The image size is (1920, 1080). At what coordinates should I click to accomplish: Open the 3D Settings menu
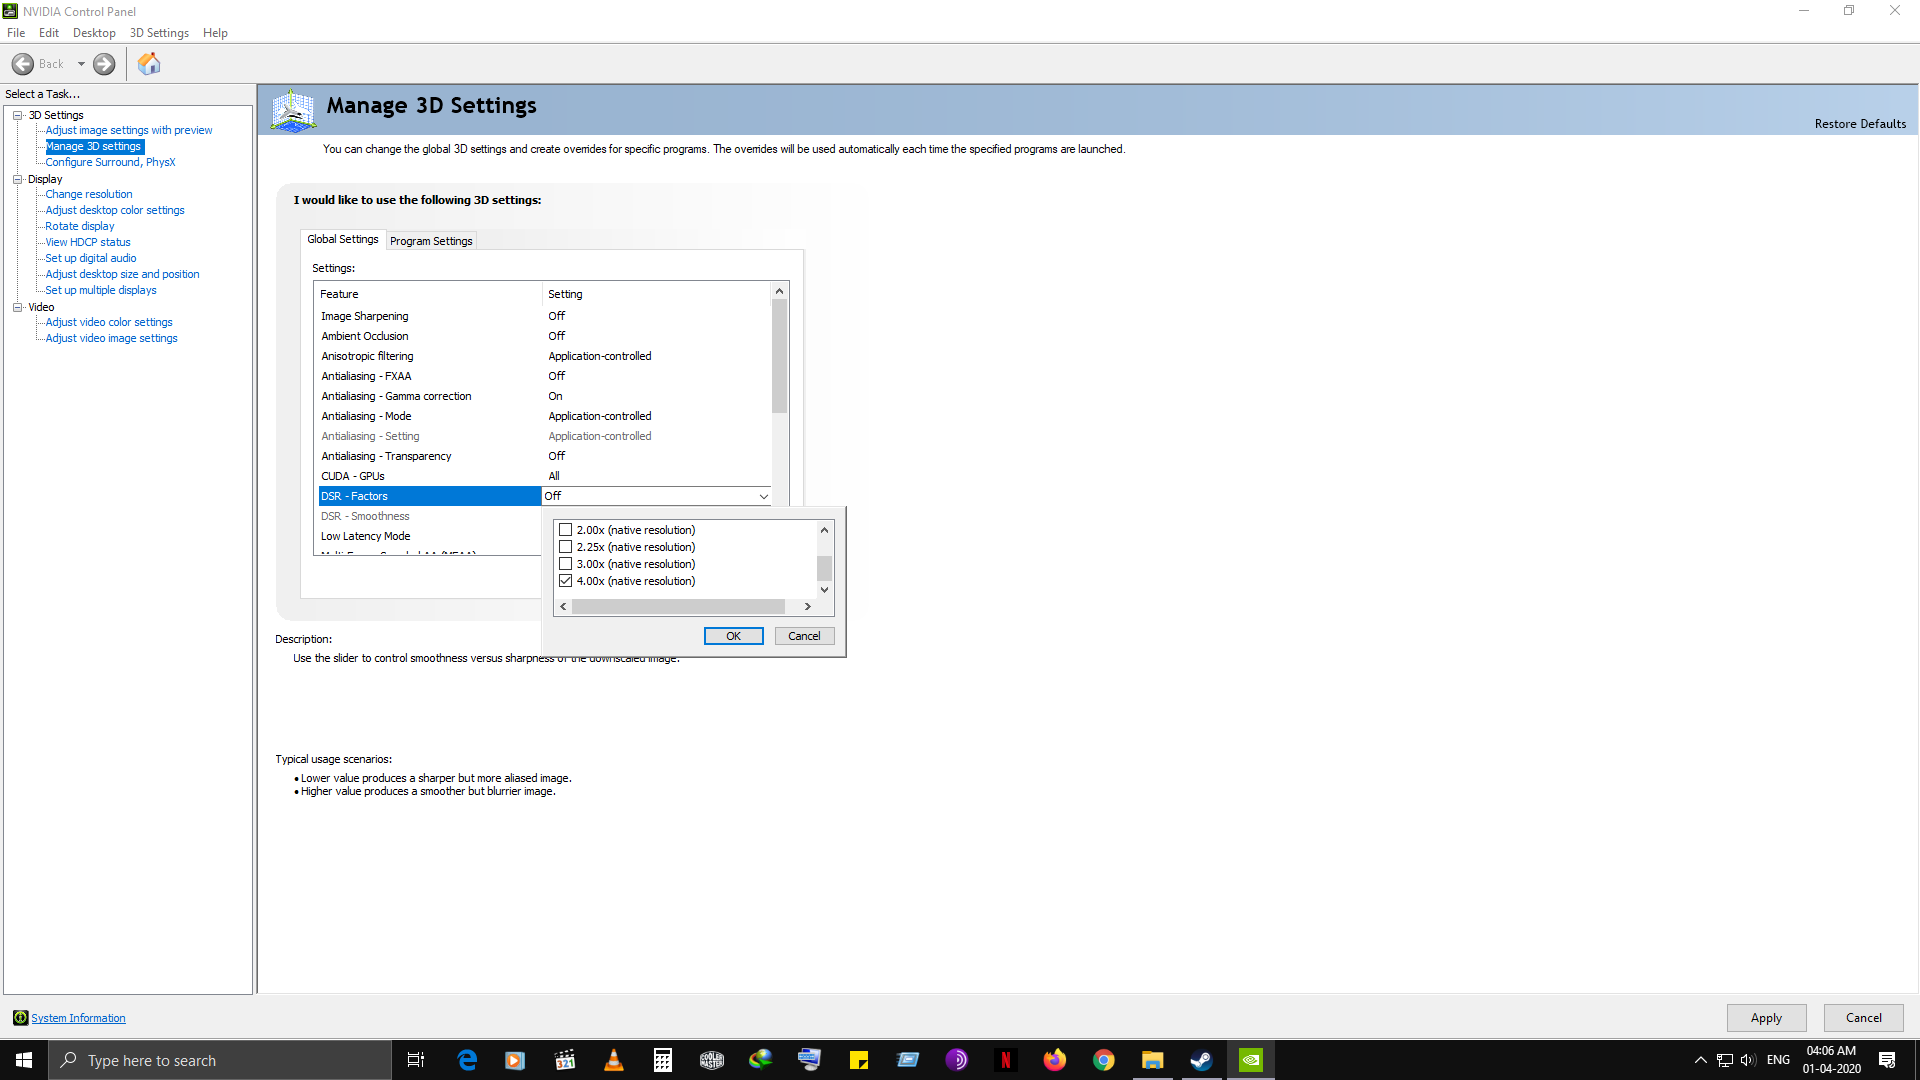click(x=159, y=33)
